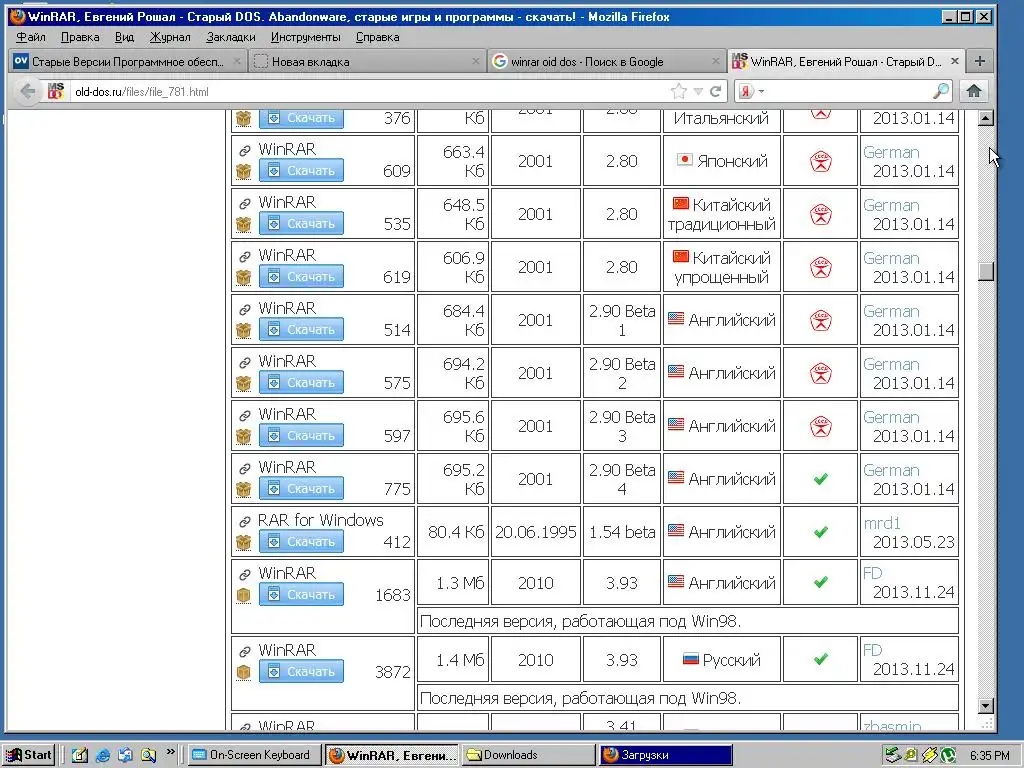1024x768 pixels.
Task: Open the Firefox home page
Action: coord(974,91)
